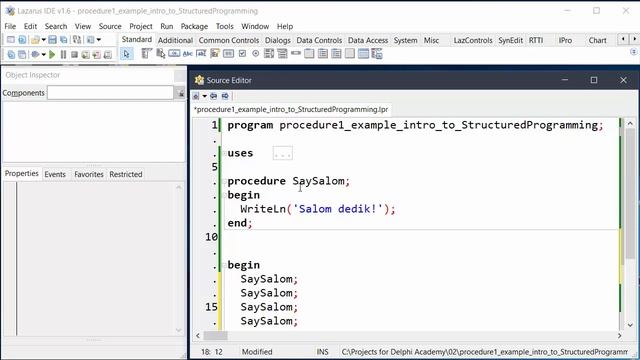Switch to the Dialogs palette tab

click(x=278, y=40)
